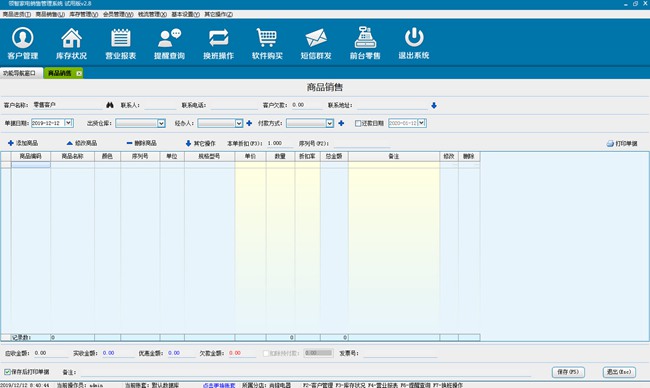Viewport: 650px width, 388px height.
Task: Open 客户管理 customer management icon
Action: click(x=22, y=43)
